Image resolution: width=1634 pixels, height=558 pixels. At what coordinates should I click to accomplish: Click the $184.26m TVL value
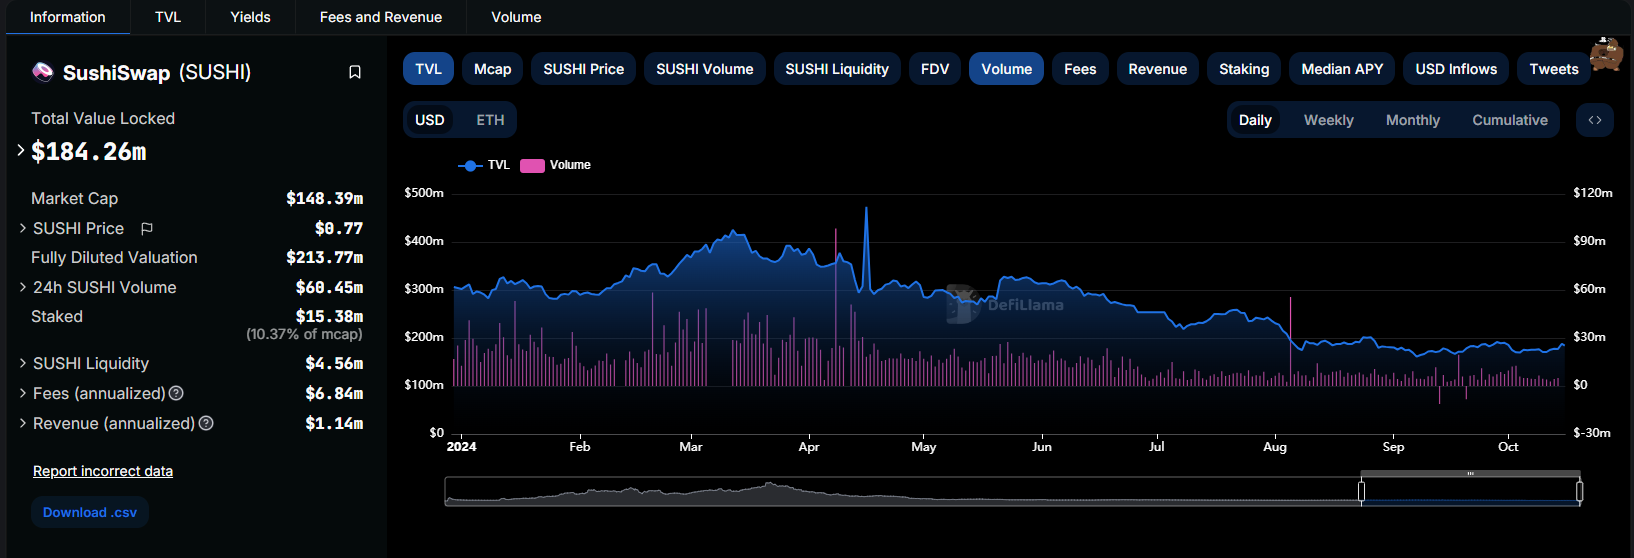coord(89,152)
